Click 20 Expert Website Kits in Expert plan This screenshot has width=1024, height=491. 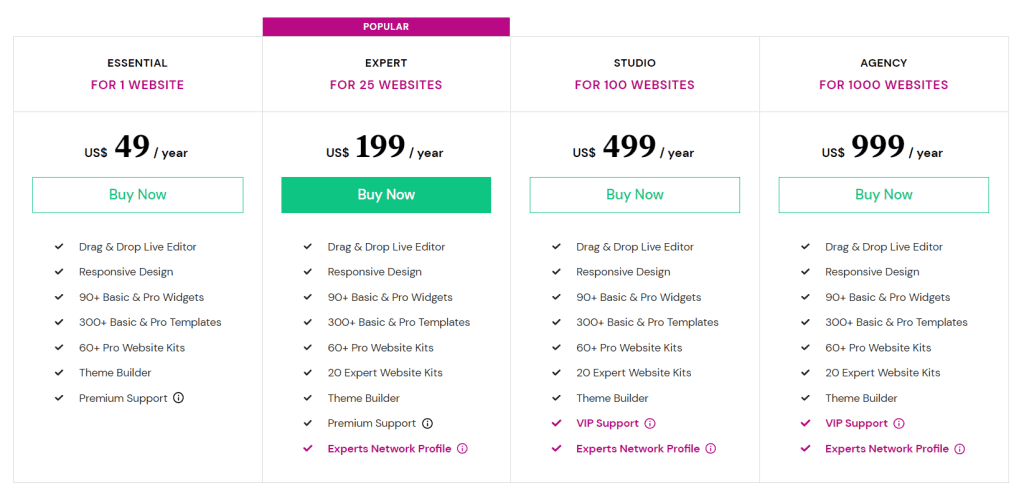point(385,373)
